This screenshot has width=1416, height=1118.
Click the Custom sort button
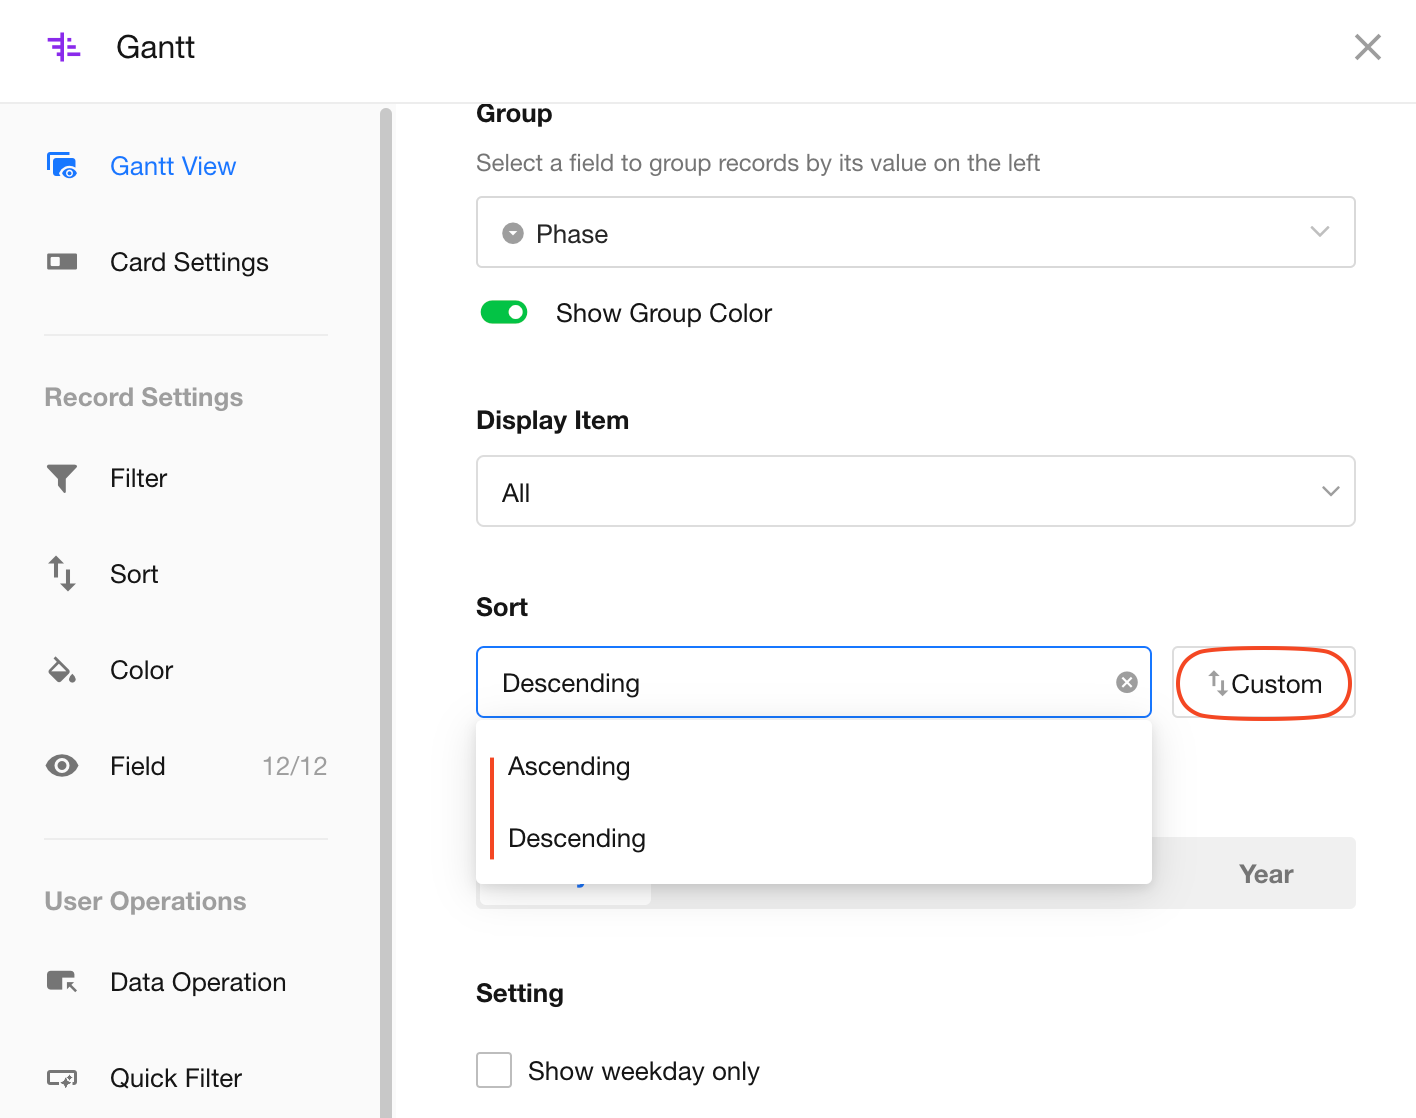pyautogui.click(x=1264, y=682)
